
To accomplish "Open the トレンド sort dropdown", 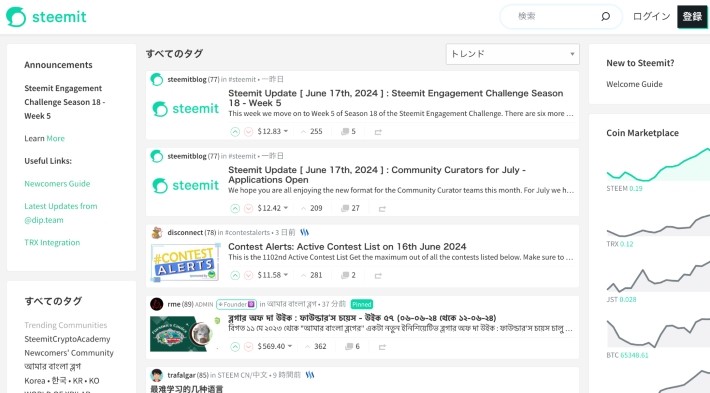I will tap(513, 54).
